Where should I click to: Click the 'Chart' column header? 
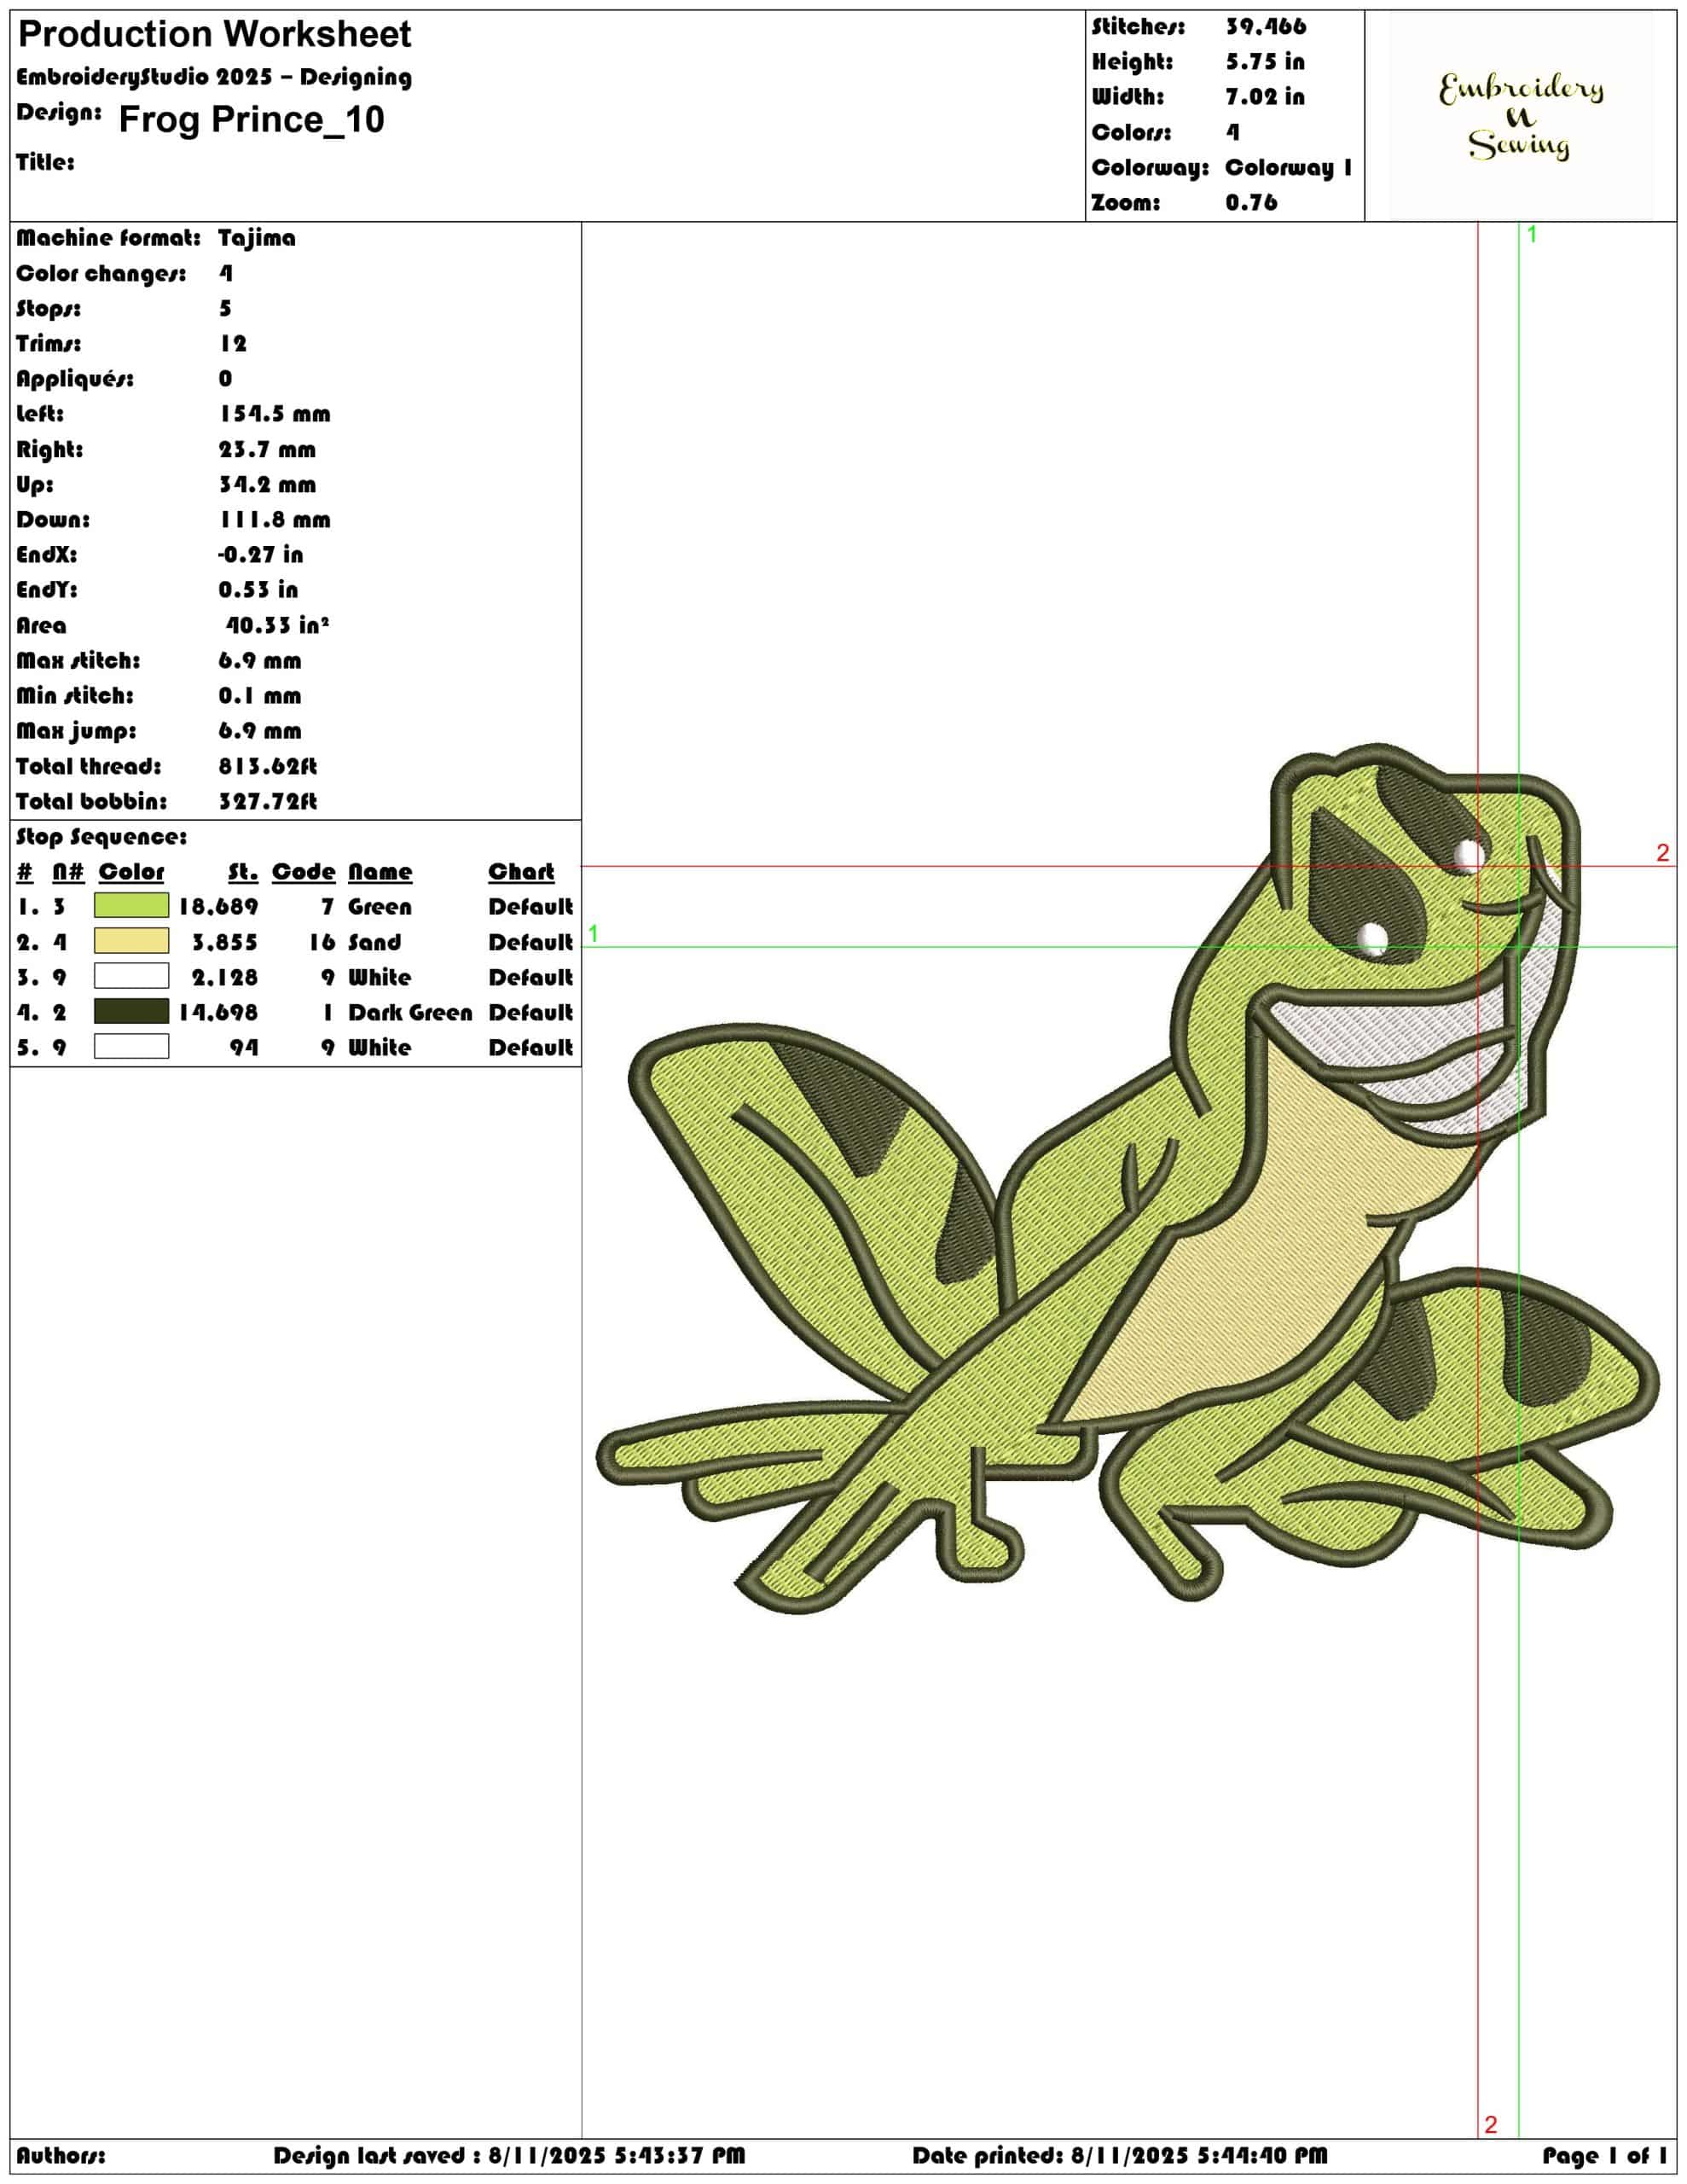pos(521,871)
